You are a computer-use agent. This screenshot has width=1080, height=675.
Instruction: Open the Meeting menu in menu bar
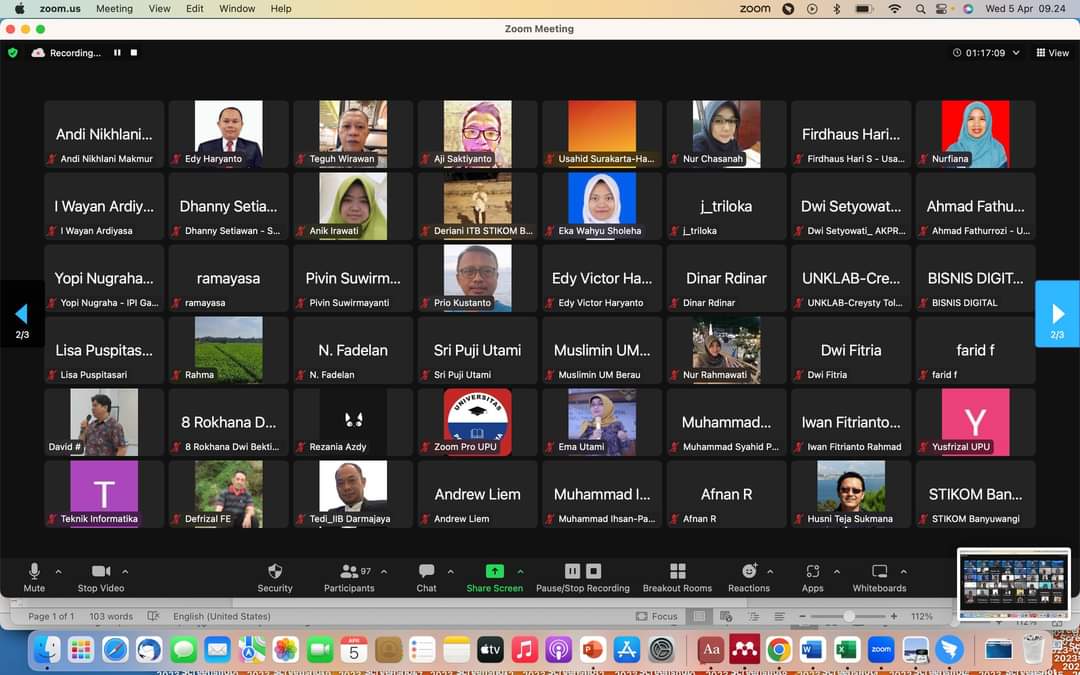pyautogui.click(x=114, y=8)
